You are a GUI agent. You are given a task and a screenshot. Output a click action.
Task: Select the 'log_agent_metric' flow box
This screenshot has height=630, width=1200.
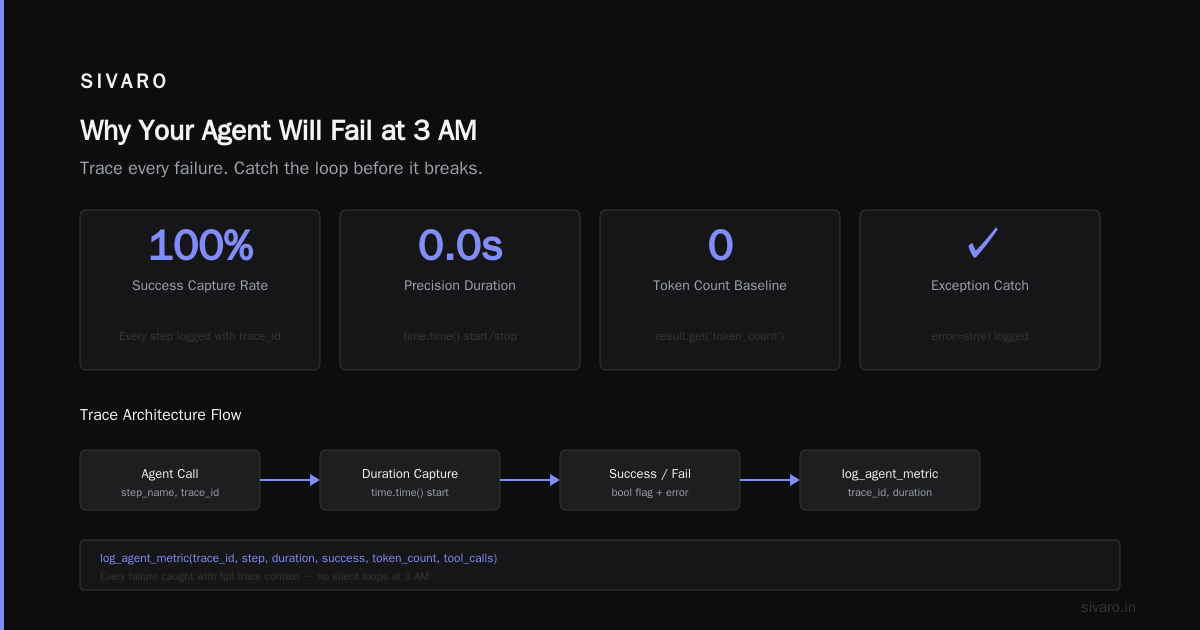890,480
